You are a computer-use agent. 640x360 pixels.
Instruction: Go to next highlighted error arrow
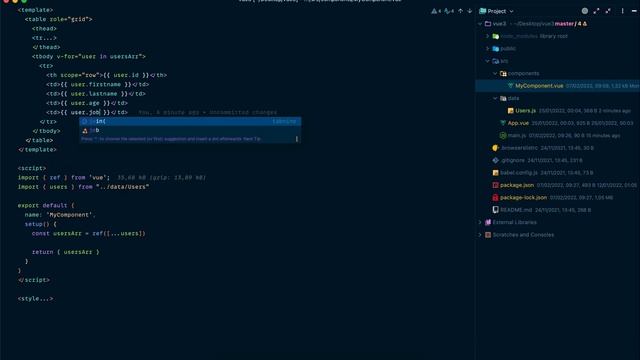pos(470,11)
